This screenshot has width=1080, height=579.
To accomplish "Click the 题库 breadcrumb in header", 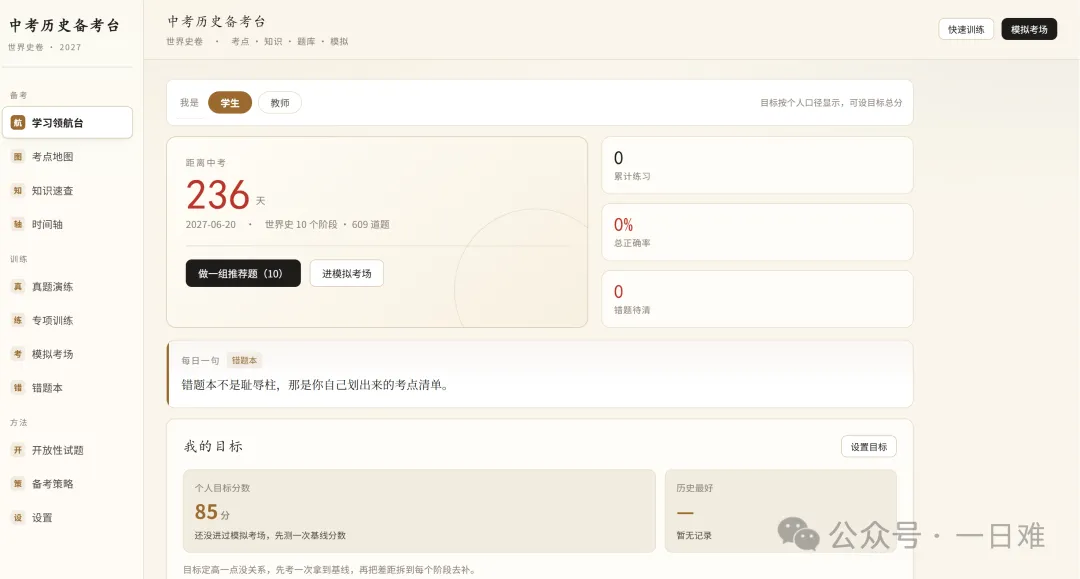I will pyautogui.click(x=306, y=41).
